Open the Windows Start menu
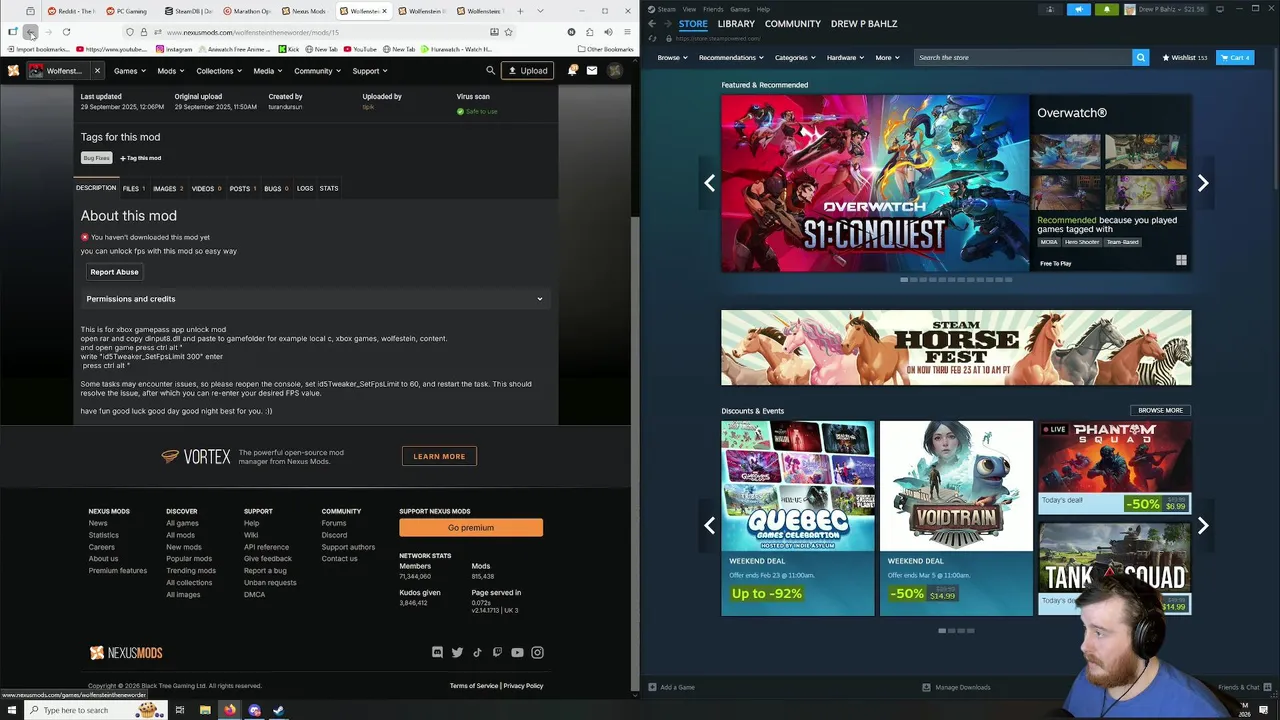Screen dimensions: 1280x720 (x=12, y=710)
